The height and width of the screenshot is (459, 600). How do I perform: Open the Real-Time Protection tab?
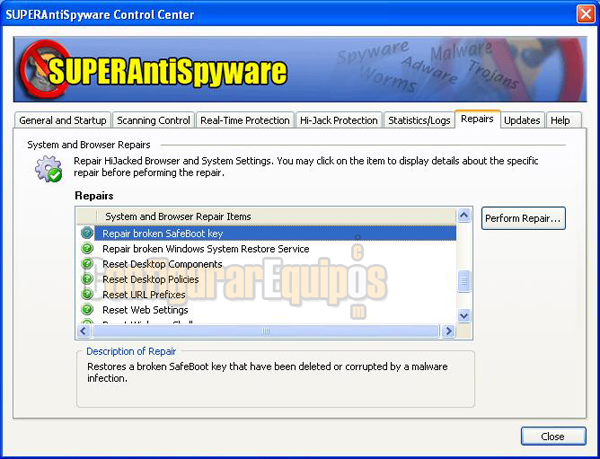point(245,120)
